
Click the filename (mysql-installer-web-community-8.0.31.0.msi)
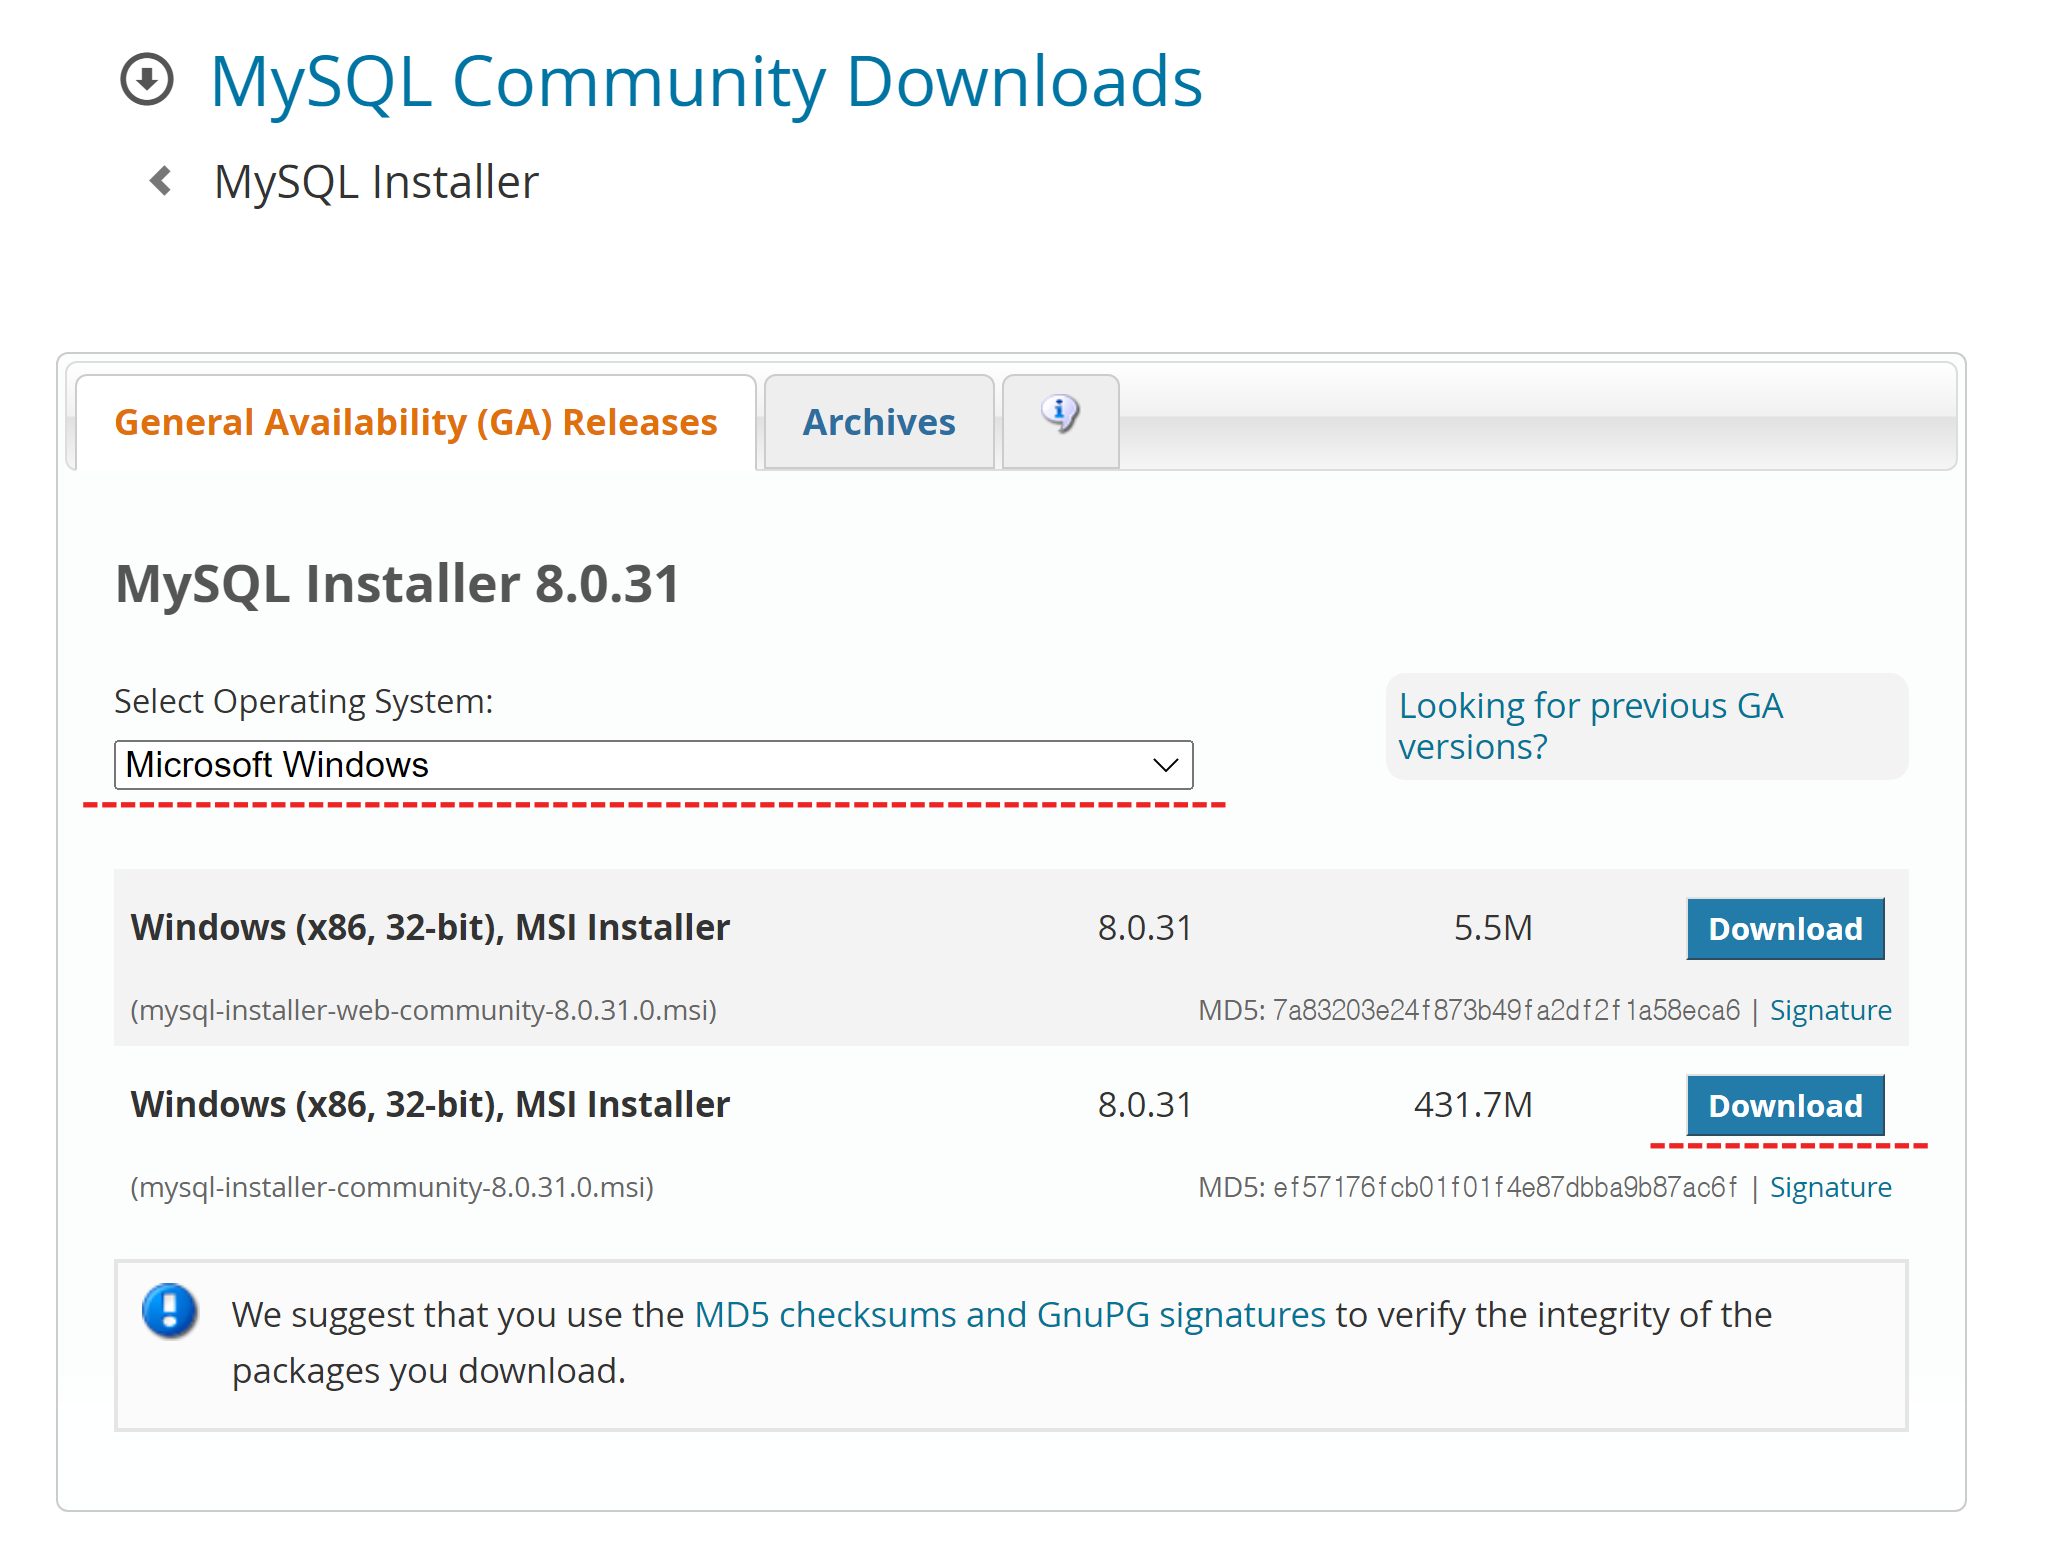point(424,1010)
